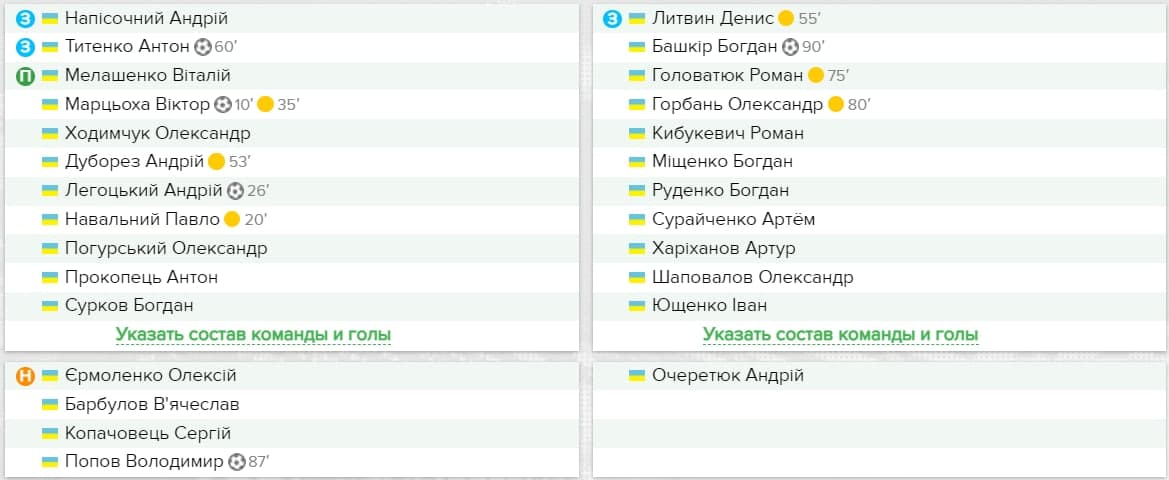This screenshot has height=480, width=1169.
Task: Click yellow card icon beside Литвин Денис
Action: pos(785,18)
